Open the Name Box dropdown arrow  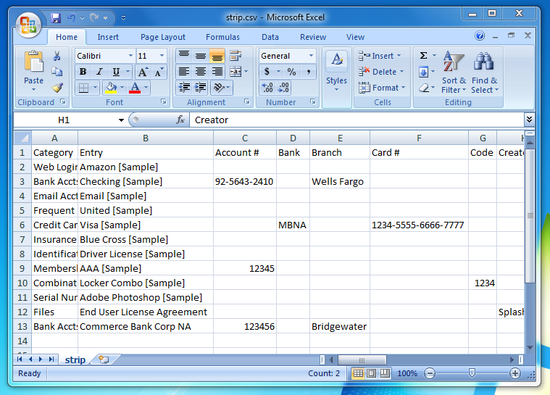click(121, 120)
